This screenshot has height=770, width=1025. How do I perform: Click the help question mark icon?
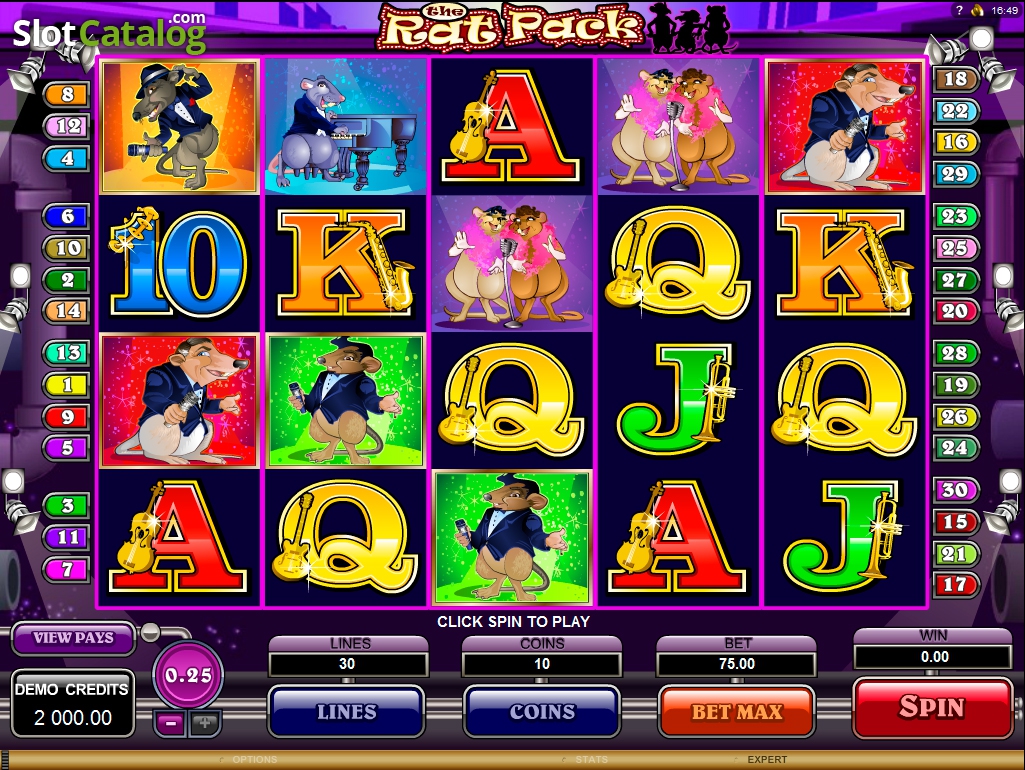click(x=959, y=10)
